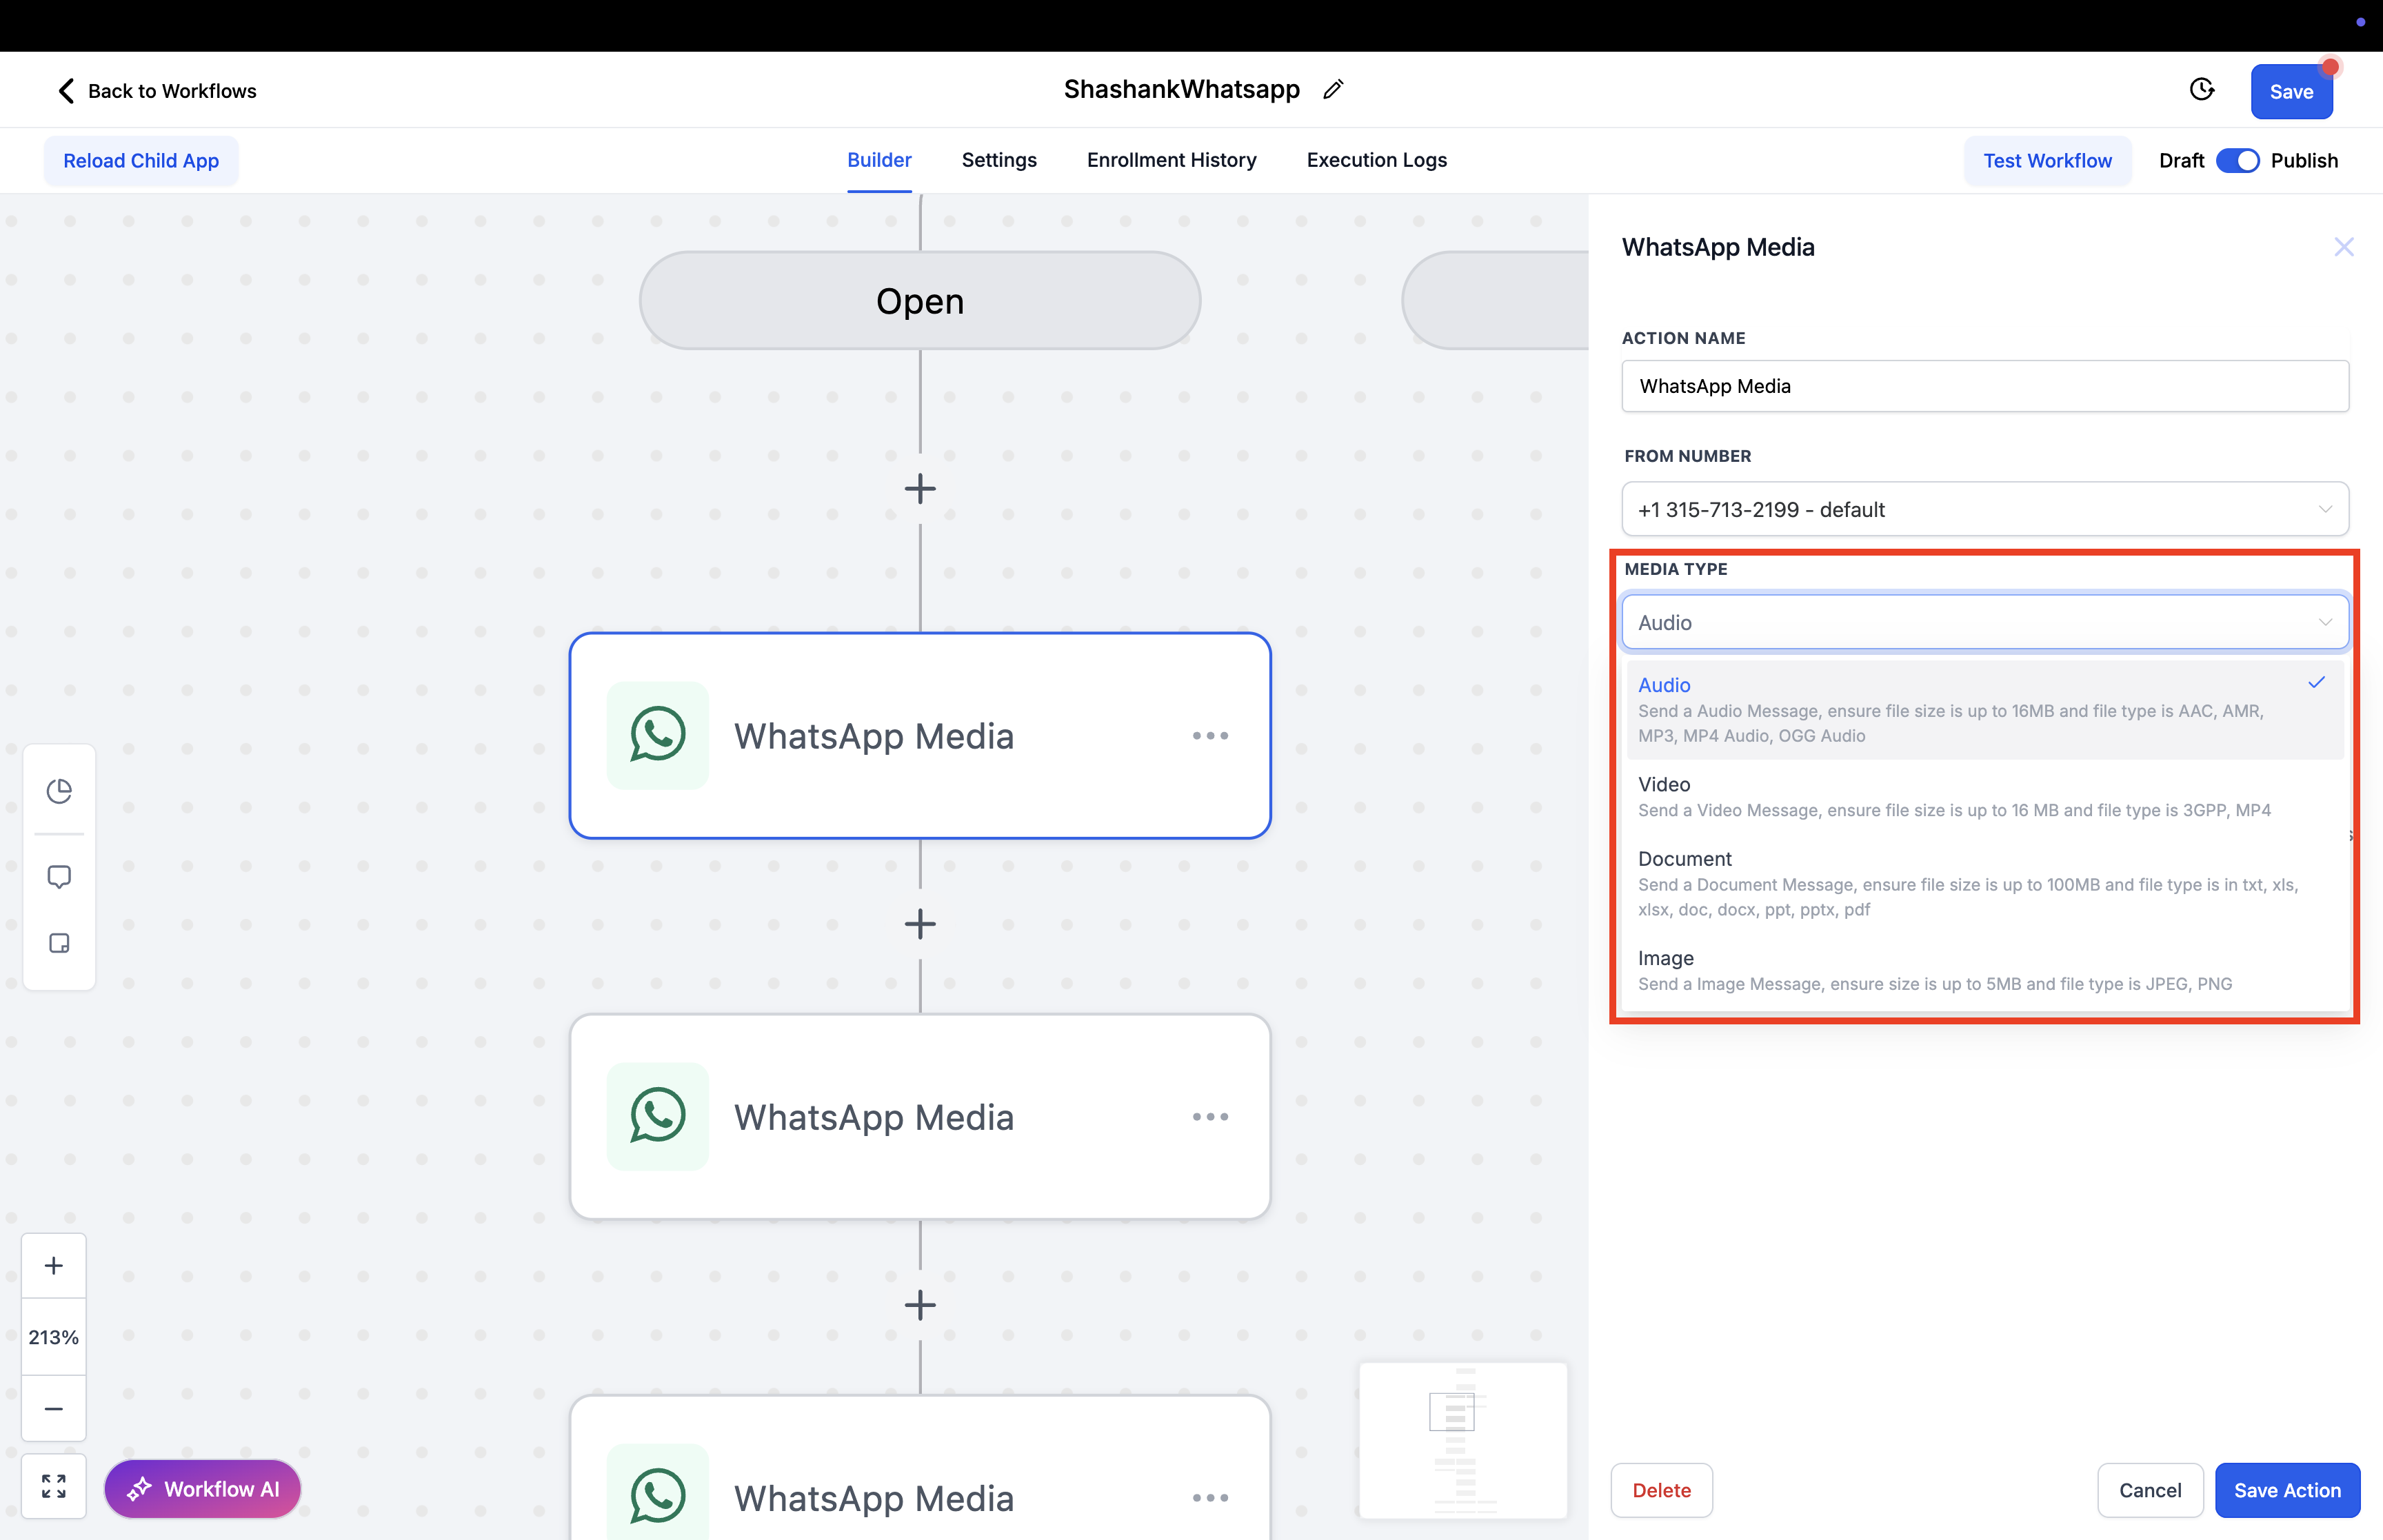Open the three-dot menu on the bottom WhatsApp Media node
The height and width of the screenshot is (1540, 2383).
1210,1498
